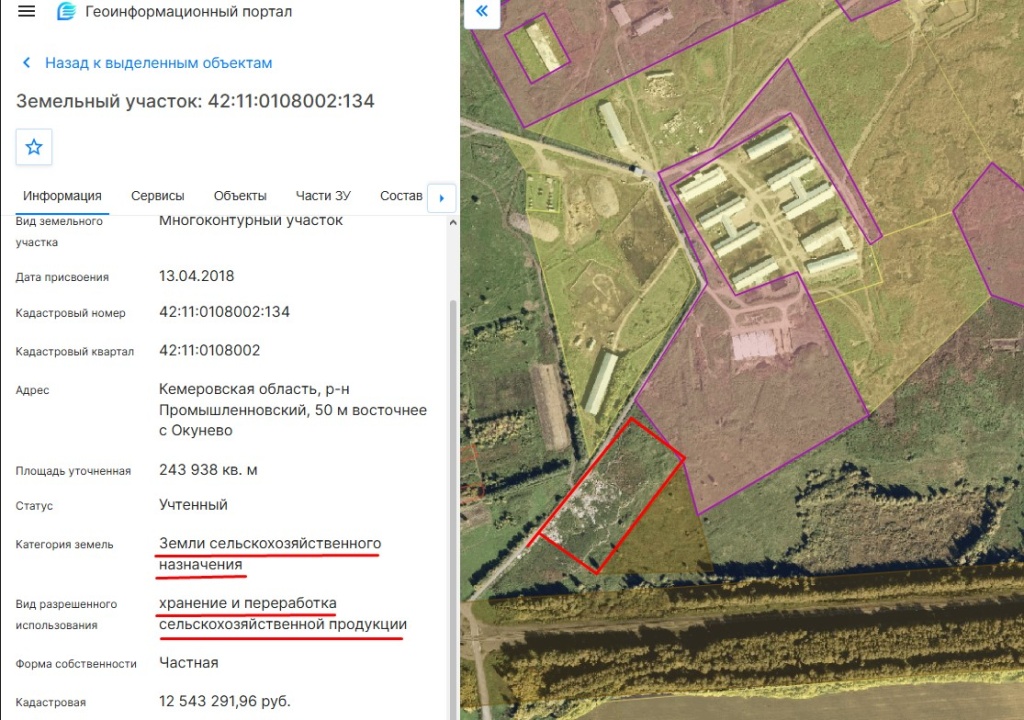Click the Геоинформационный портал logo icon
Image resolution: width=1024 pixels, height=720 pixels.
click(66, 11)
